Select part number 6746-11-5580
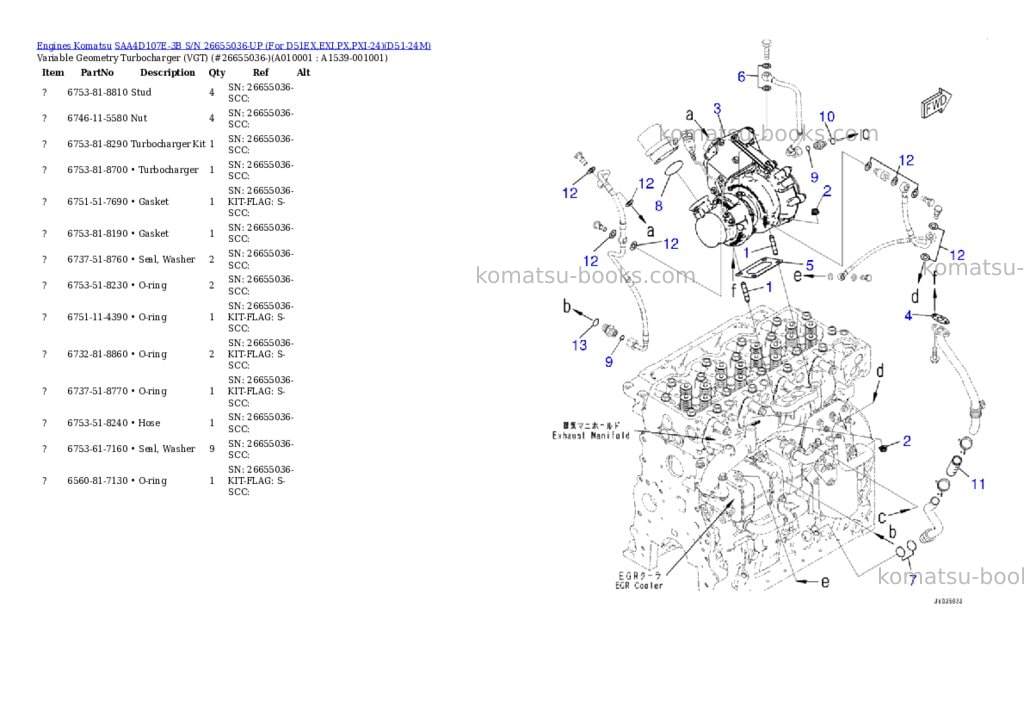The image size is (1024, 725). [x=97, y=118]
